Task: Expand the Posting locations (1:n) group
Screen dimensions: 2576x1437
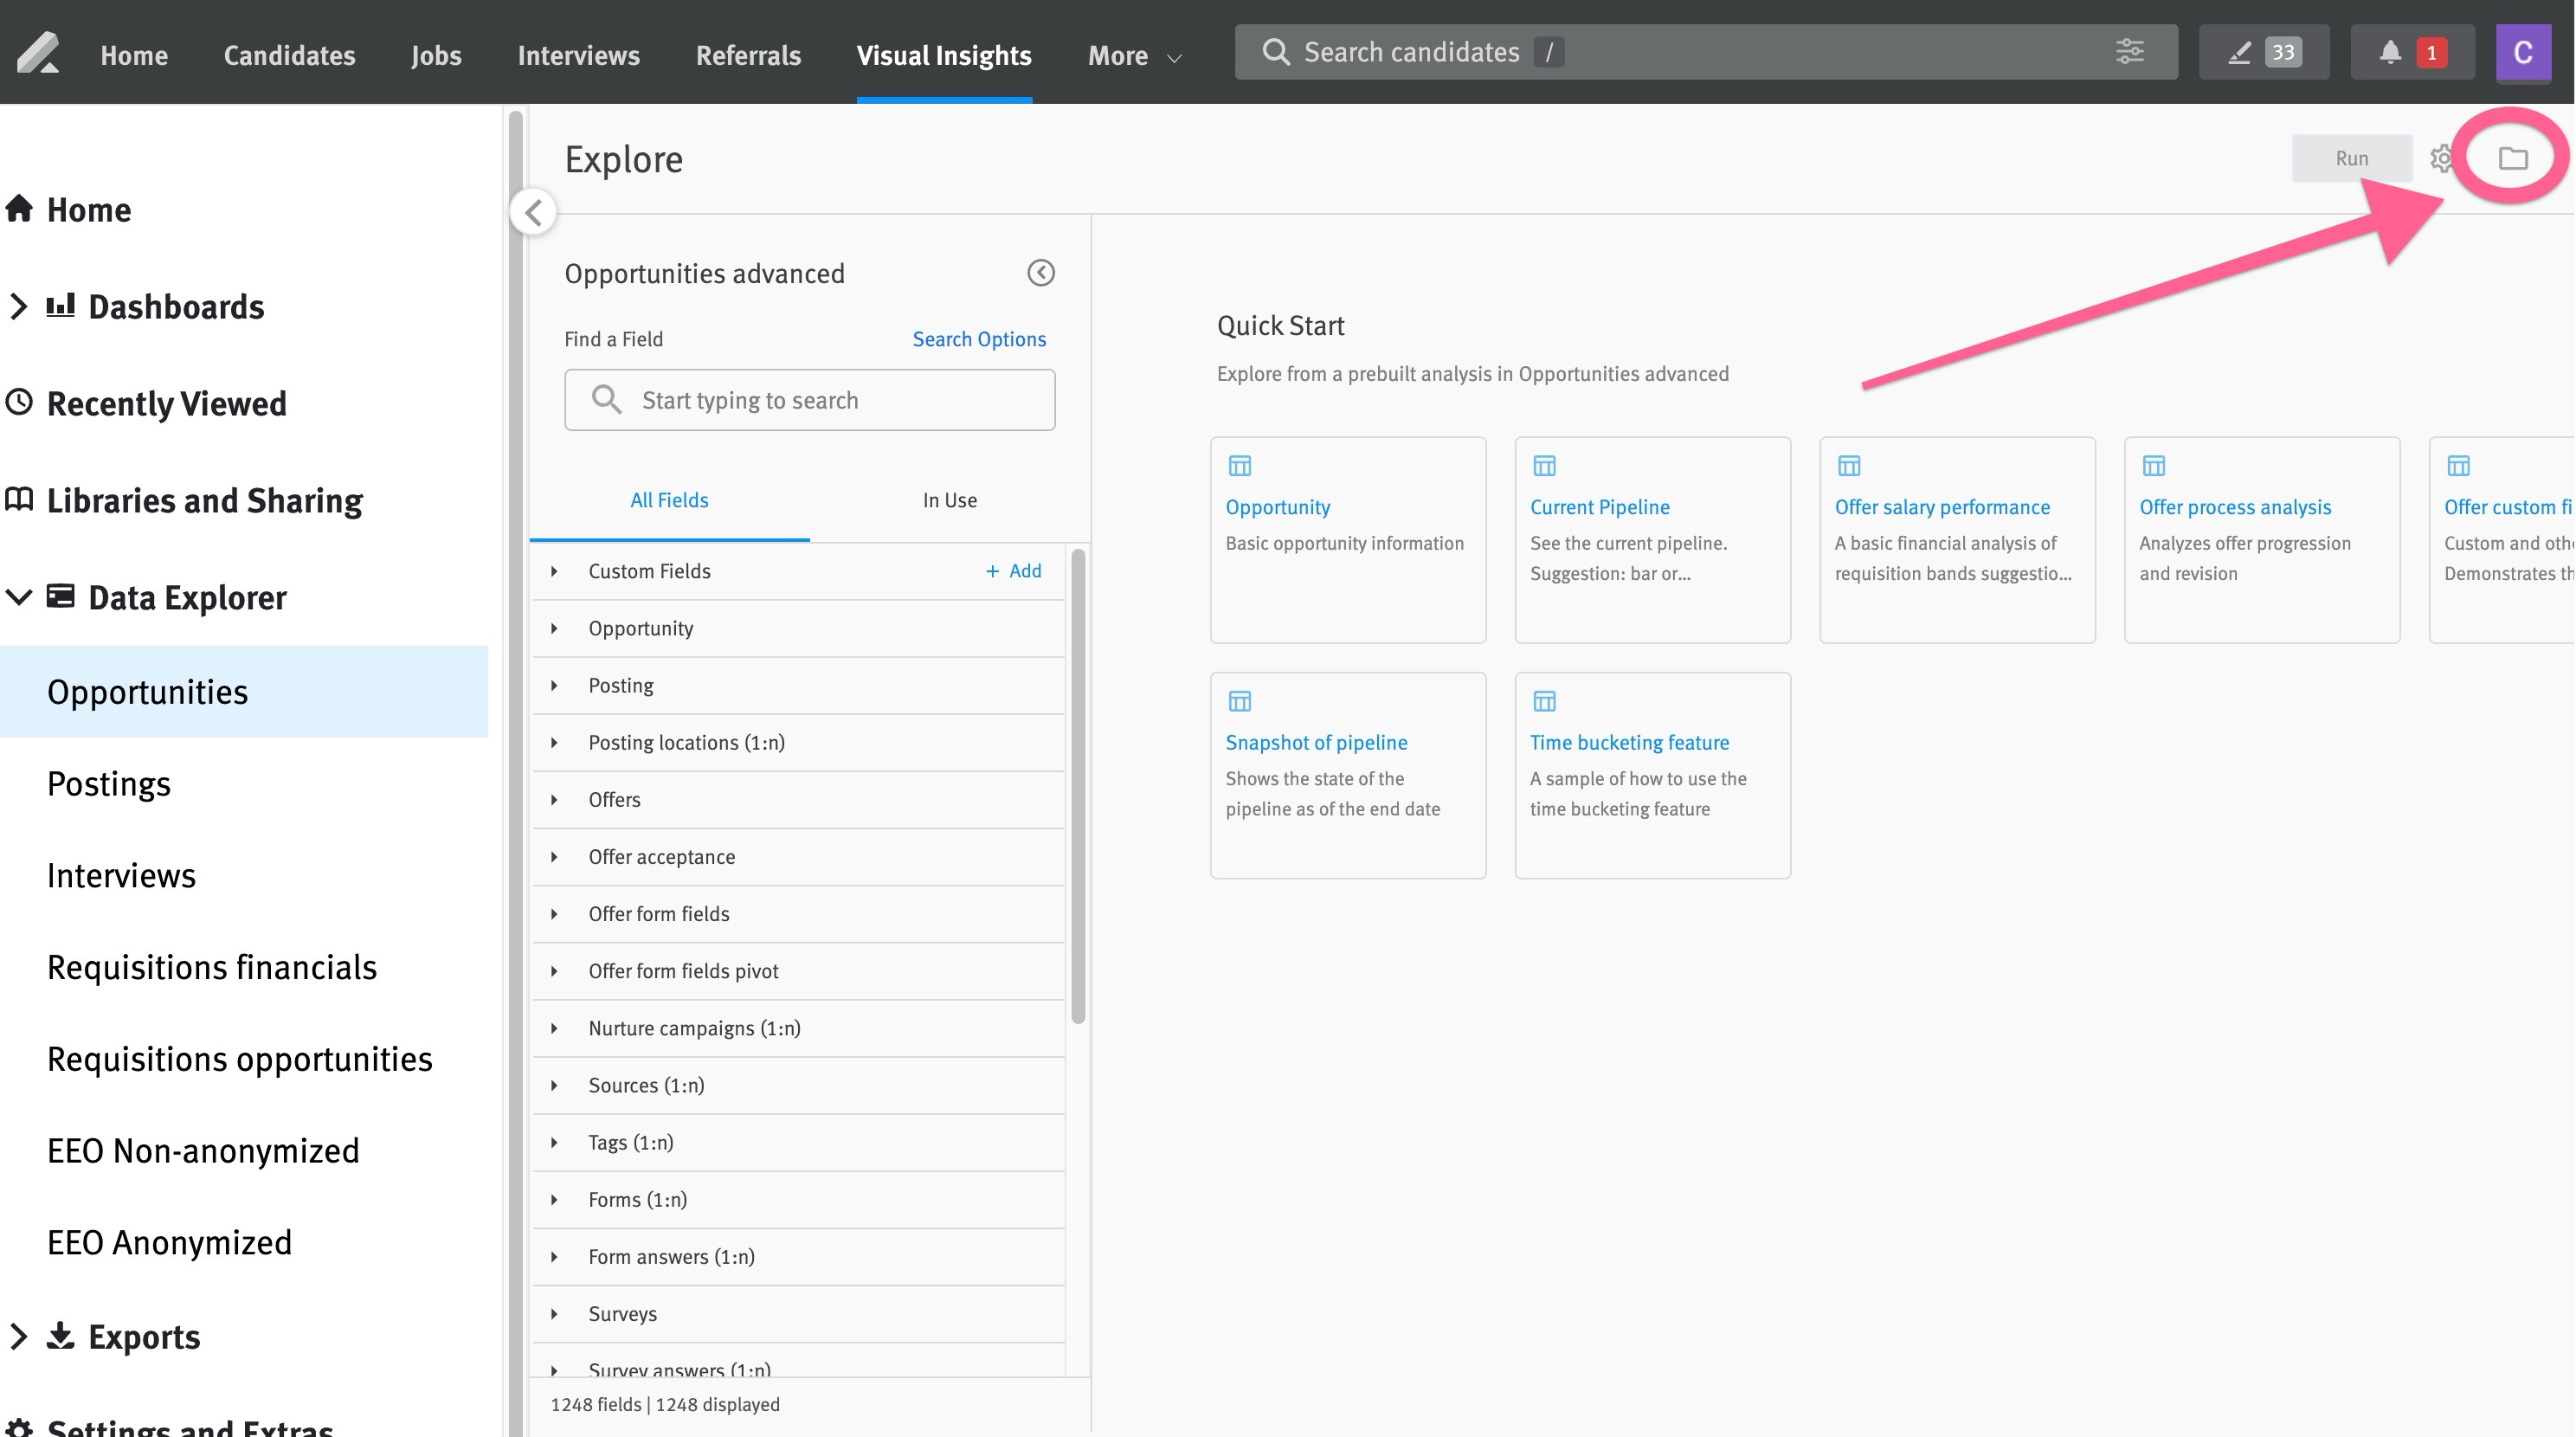Action: [x=554, y=742]
